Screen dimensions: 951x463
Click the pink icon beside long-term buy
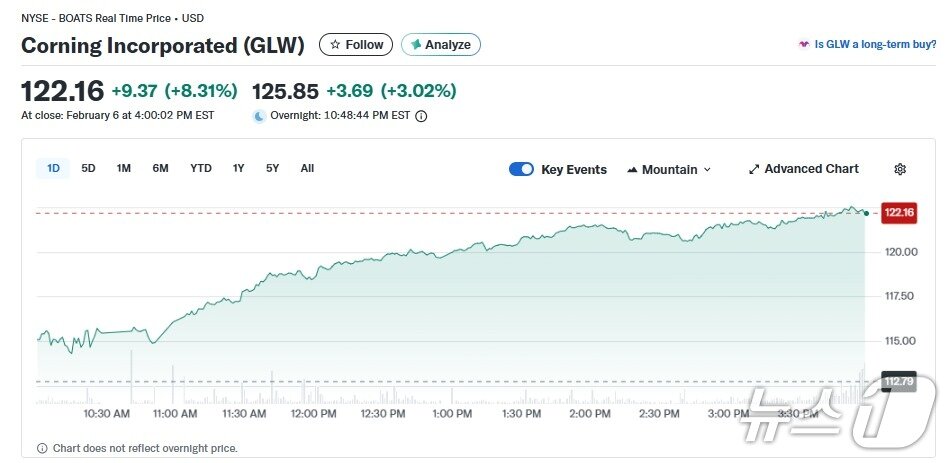coord(803,45)
